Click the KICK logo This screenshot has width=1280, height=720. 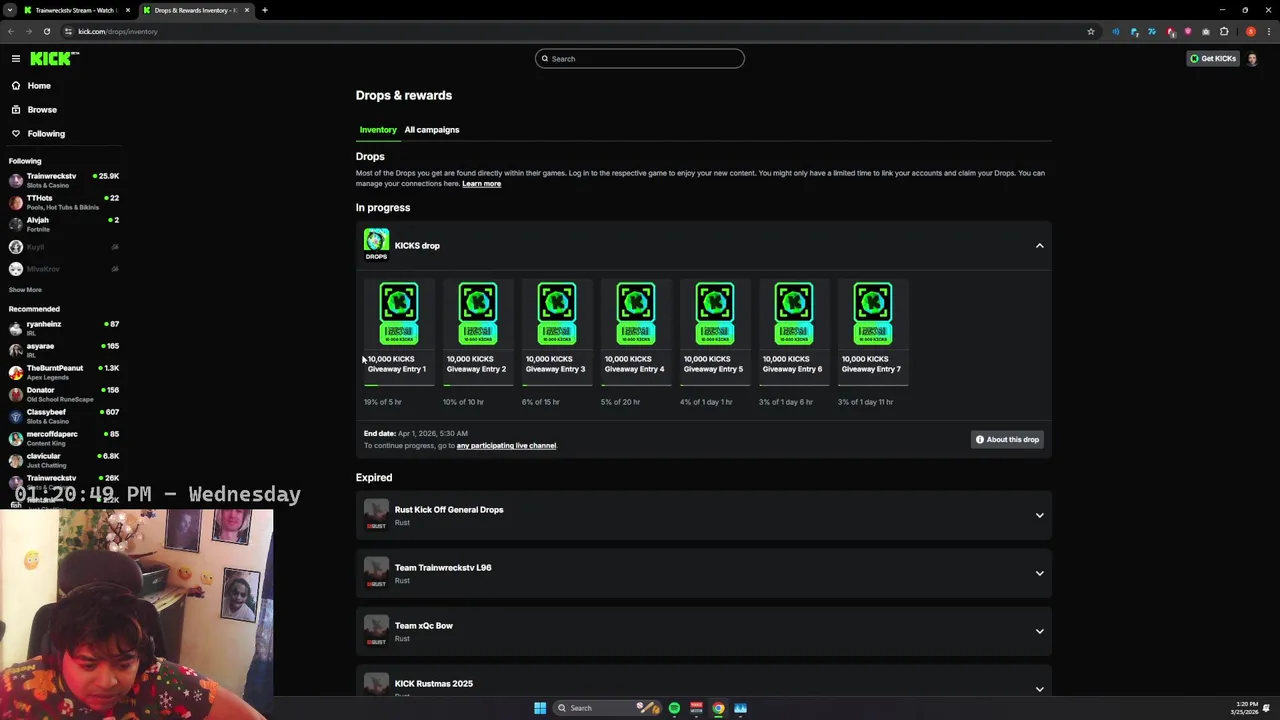(x=54, y=59)
